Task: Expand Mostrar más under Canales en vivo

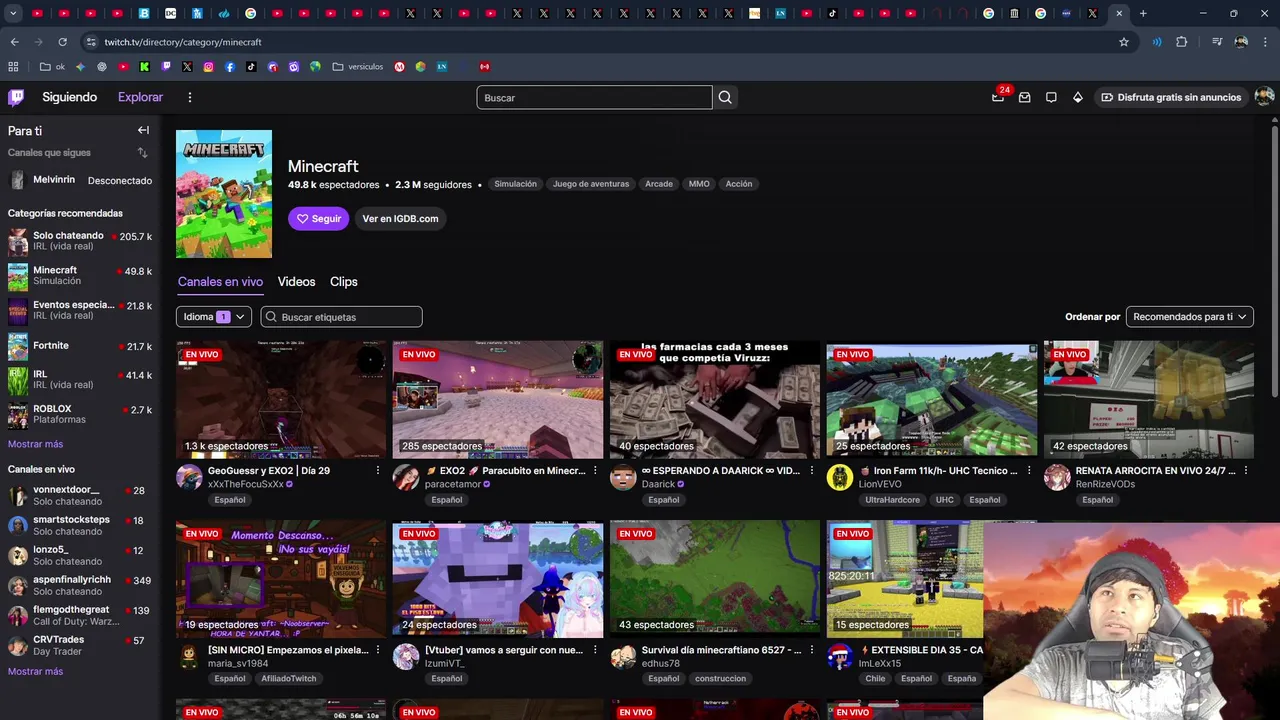Action: pos(35,671)
